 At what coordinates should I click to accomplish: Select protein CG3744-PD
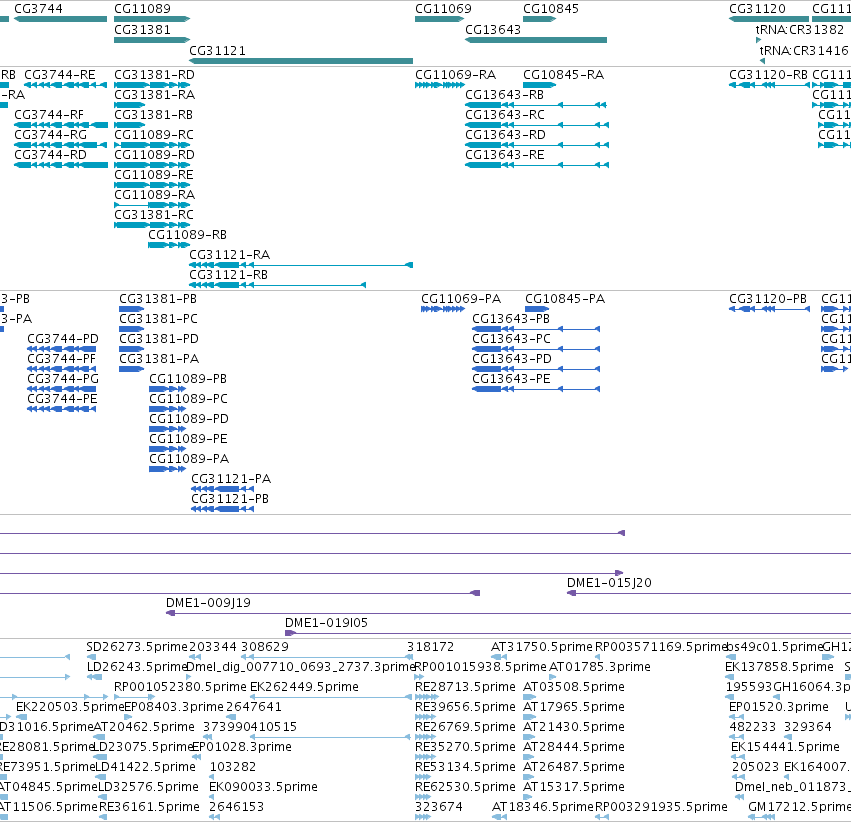click(x=61, y=349)
